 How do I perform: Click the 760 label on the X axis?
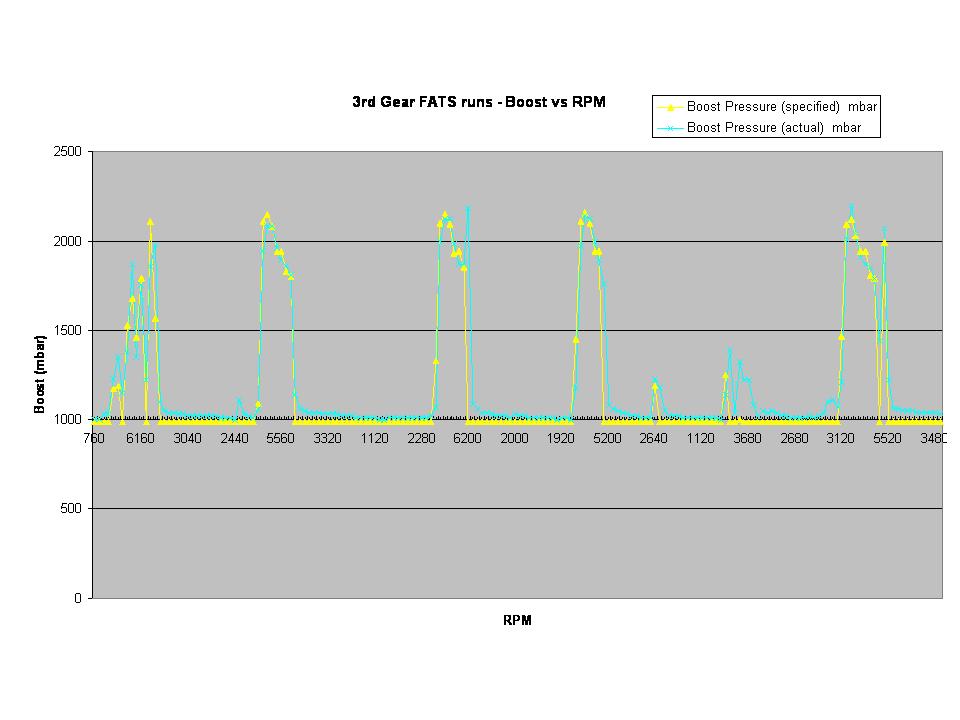tap(94, 438)
